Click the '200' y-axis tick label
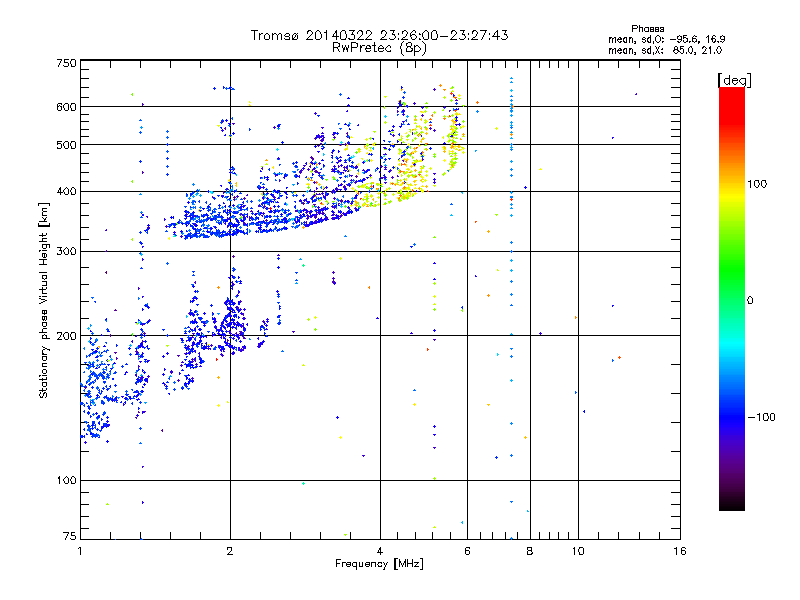 [66, 336]
